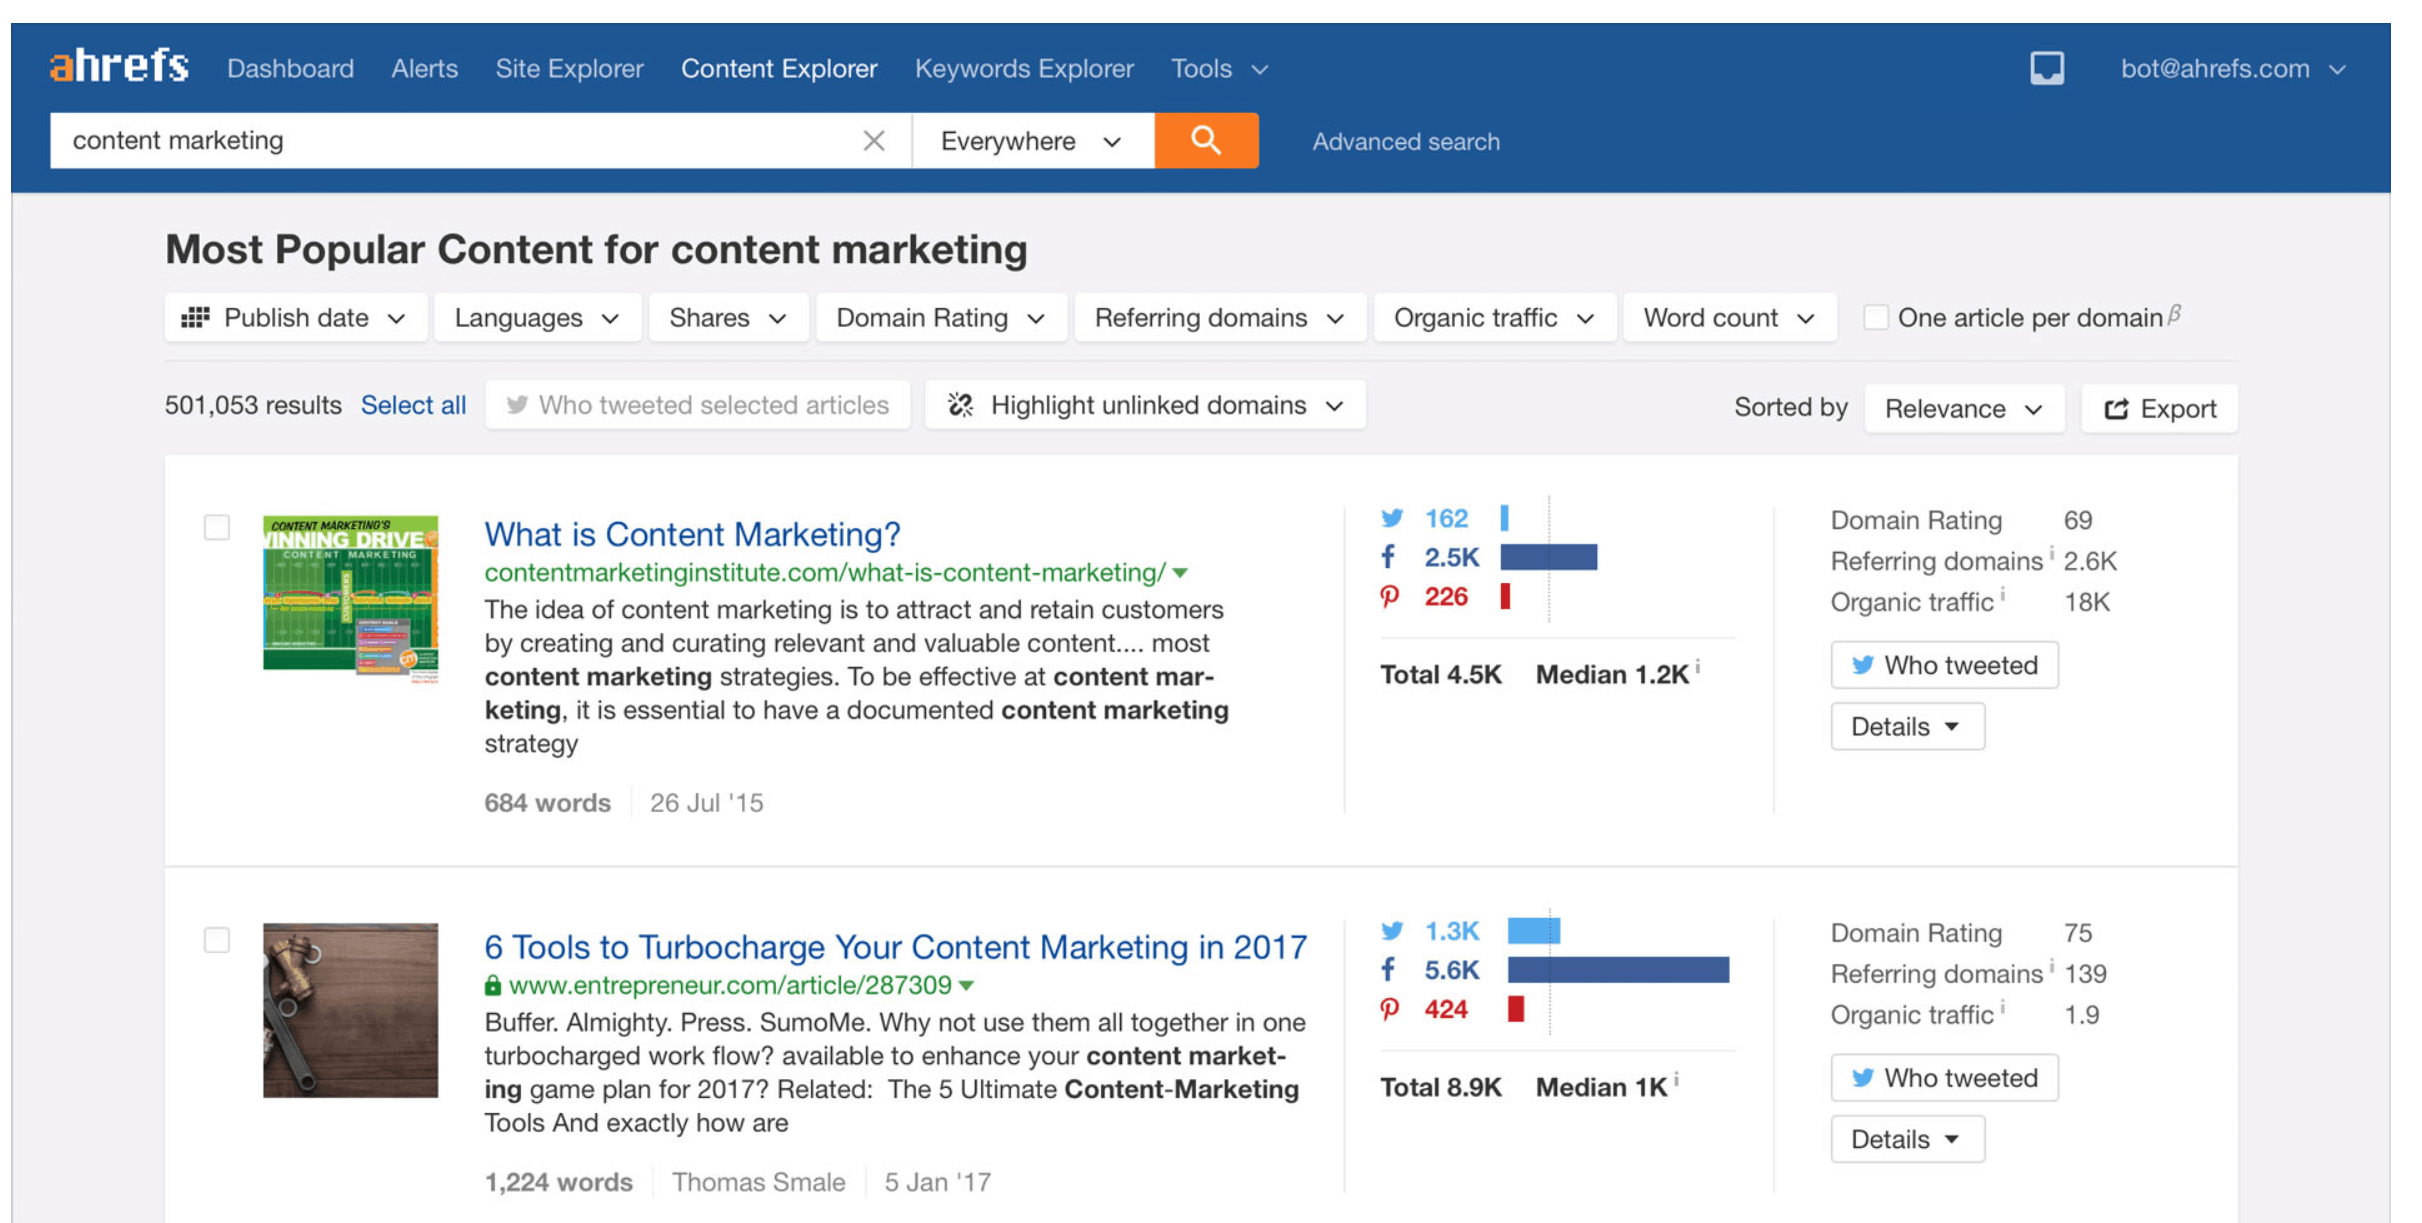Click the export arrow icon
Screen dimensions: 2422x1223
click(2116, 409)
